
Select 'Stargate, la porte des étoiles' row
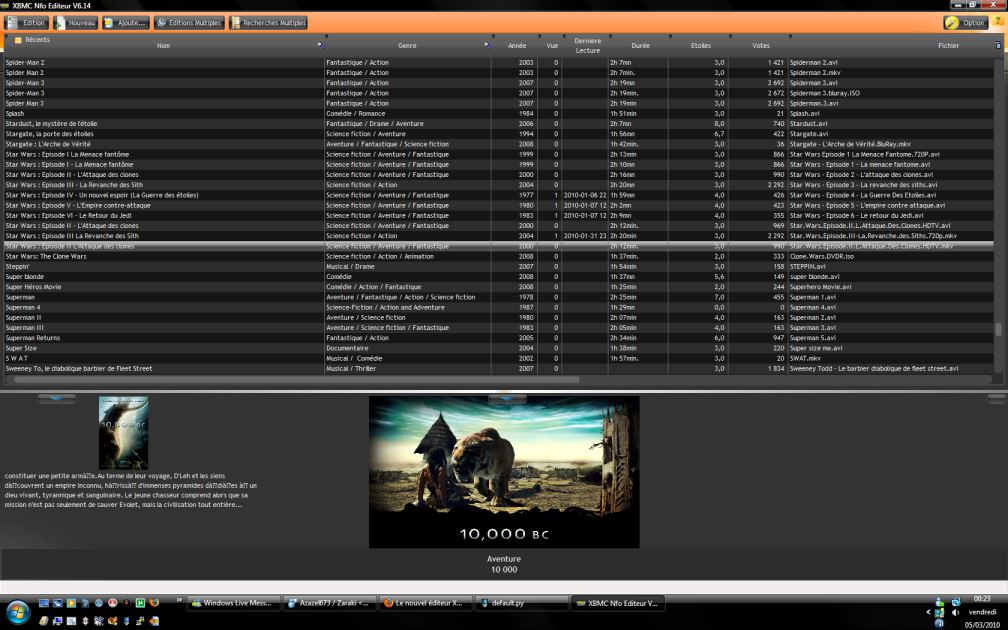pyautogui.click(x=498, y=134)
